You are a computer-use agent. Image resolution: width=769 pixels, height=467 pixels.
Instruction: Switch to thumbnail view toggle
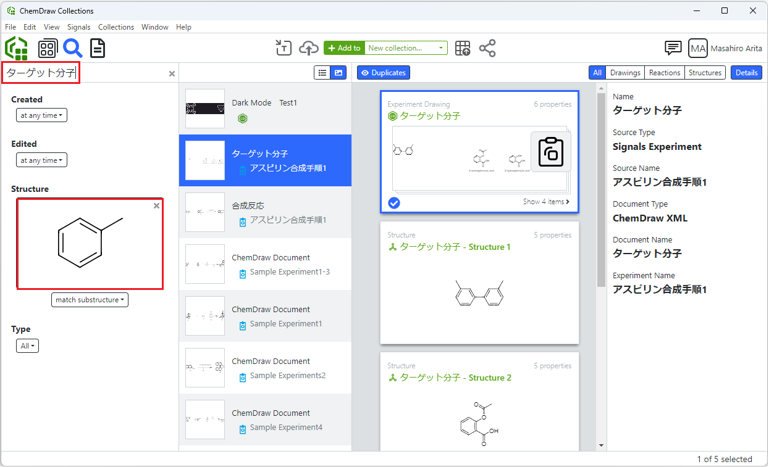click(x=339, y=73)
